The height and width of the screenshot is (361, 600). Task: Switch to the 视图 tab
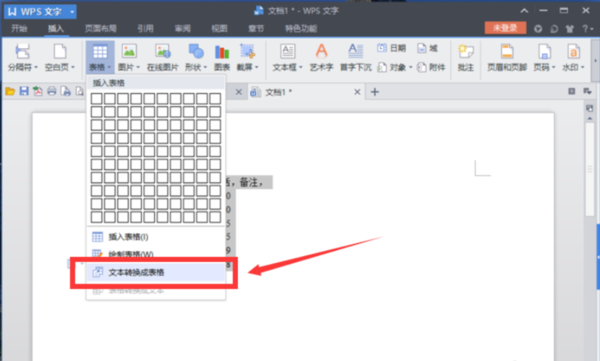219,28
